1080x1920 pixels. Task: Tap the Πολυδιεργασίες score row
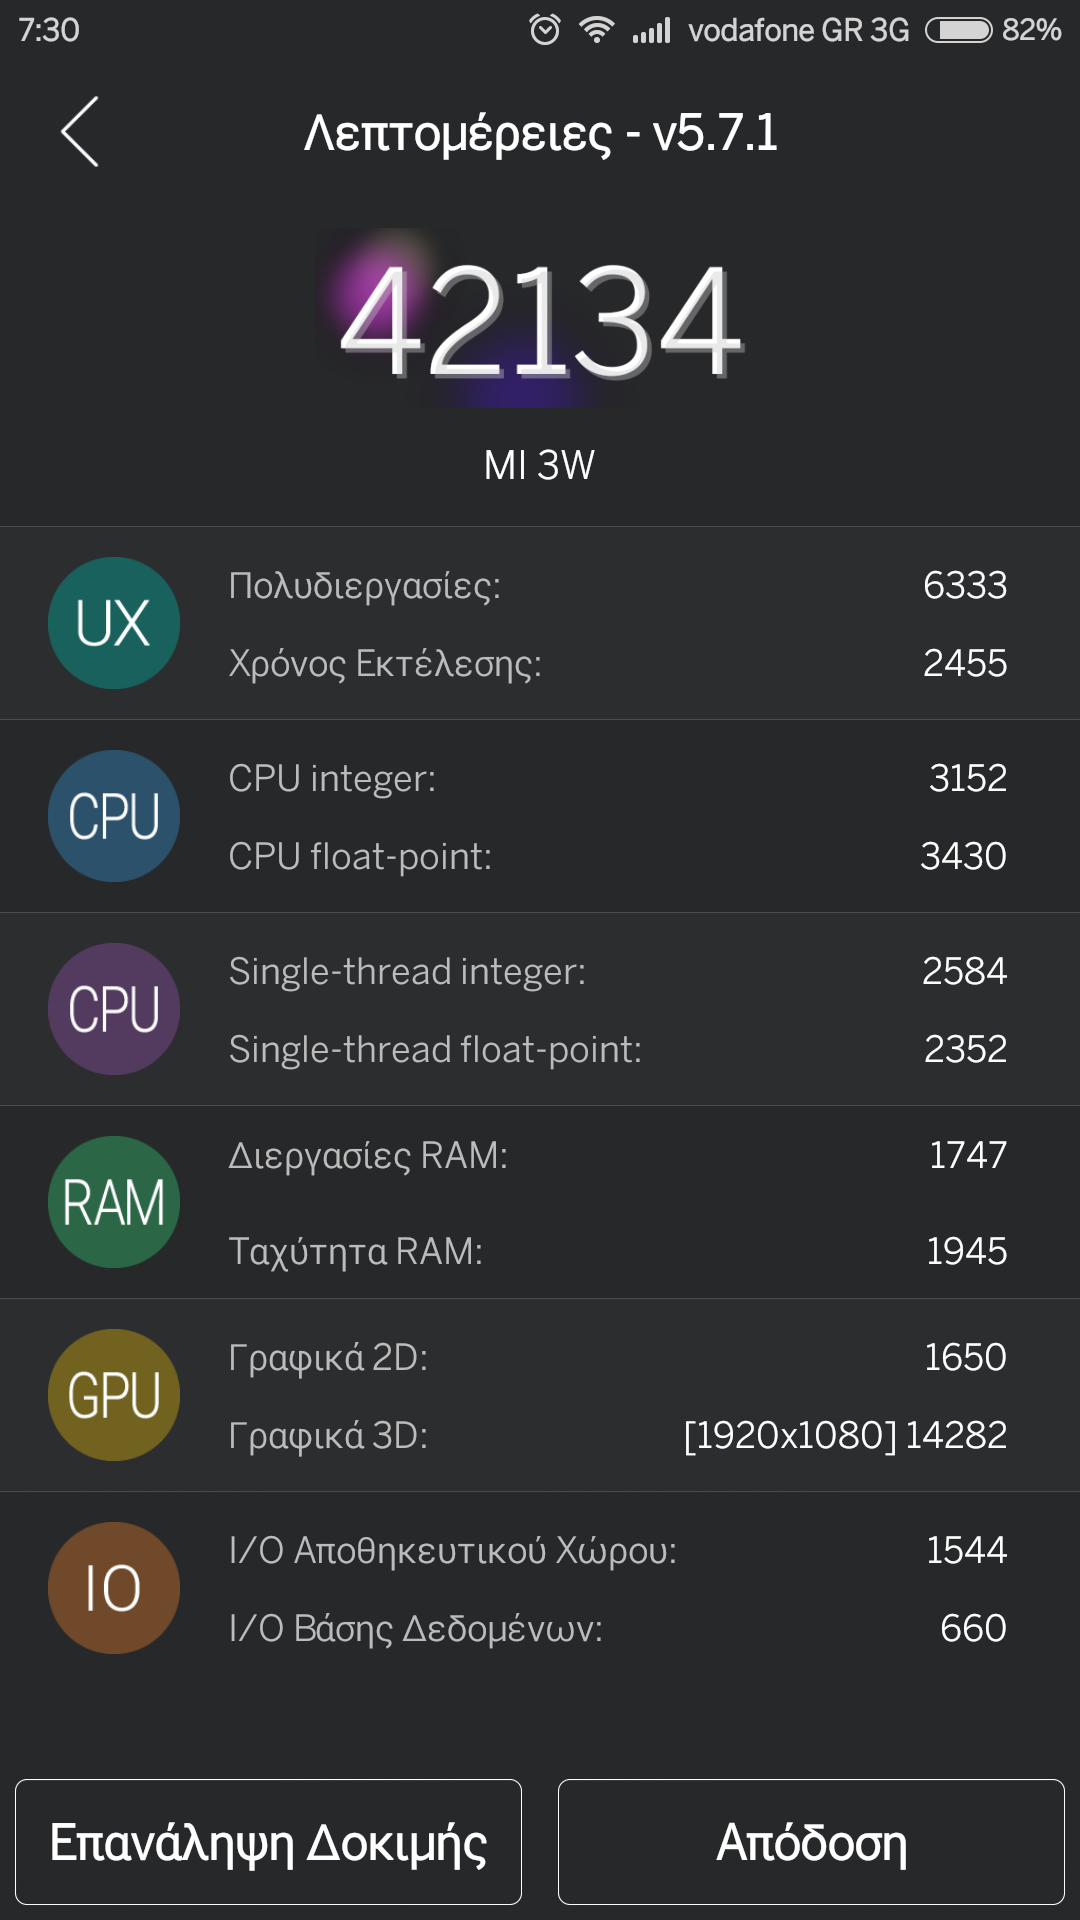616,585
